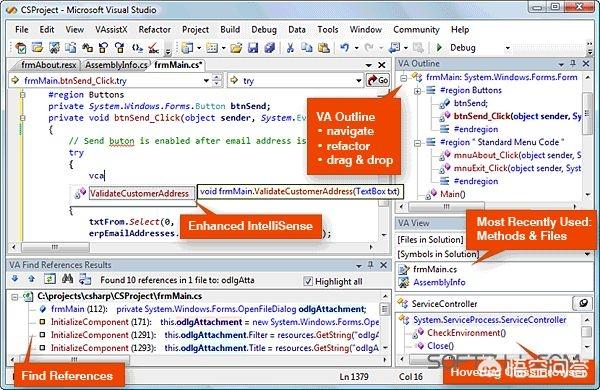Start debugging with the green play icon
This screenshot has width=600, height=390.
pos(439,47)
